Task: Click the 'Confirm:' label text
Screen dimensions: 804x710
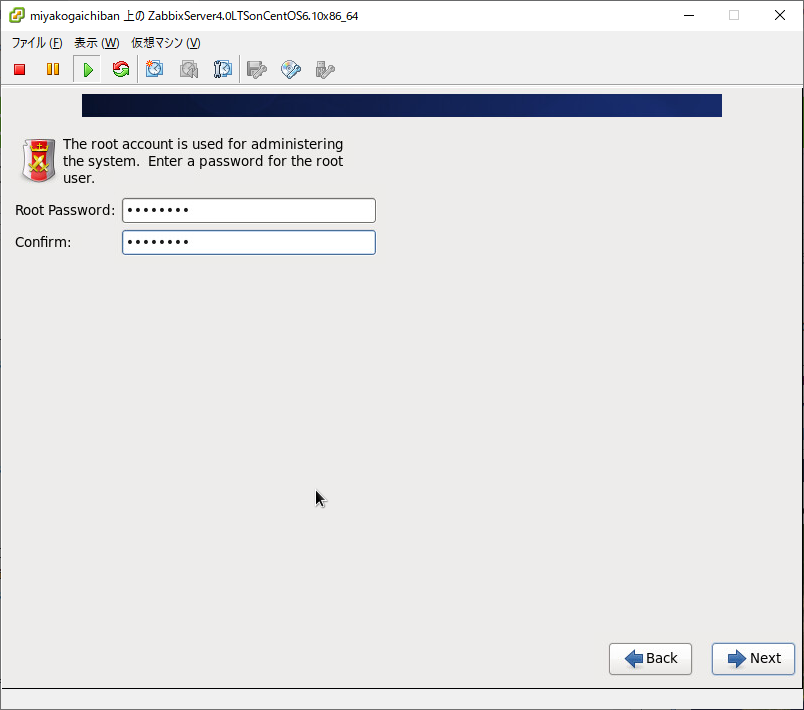Action: pyautogui.click(x=43, y=242)
